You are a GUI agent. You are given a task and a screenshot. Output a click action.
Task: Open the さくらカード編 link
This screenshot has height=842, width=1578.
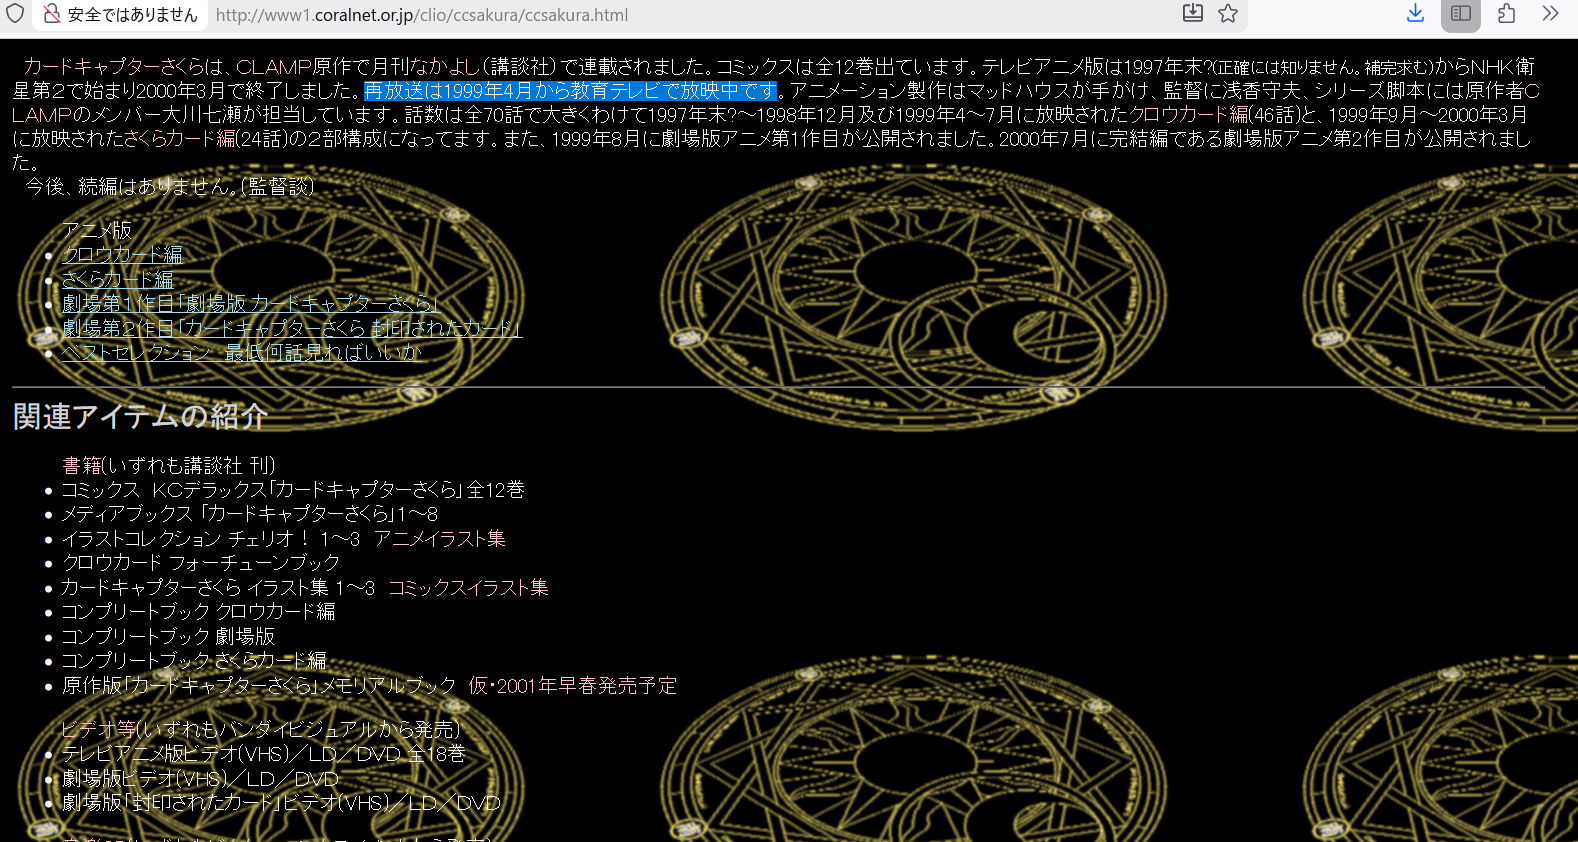(117, 280)
